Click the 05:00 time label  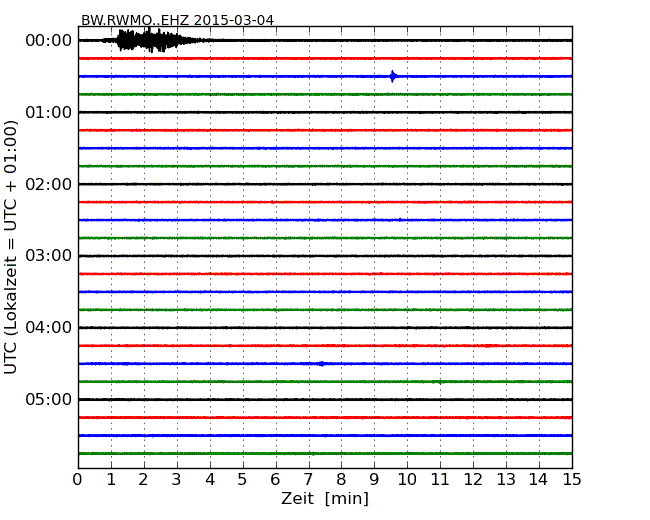[49, 399]
